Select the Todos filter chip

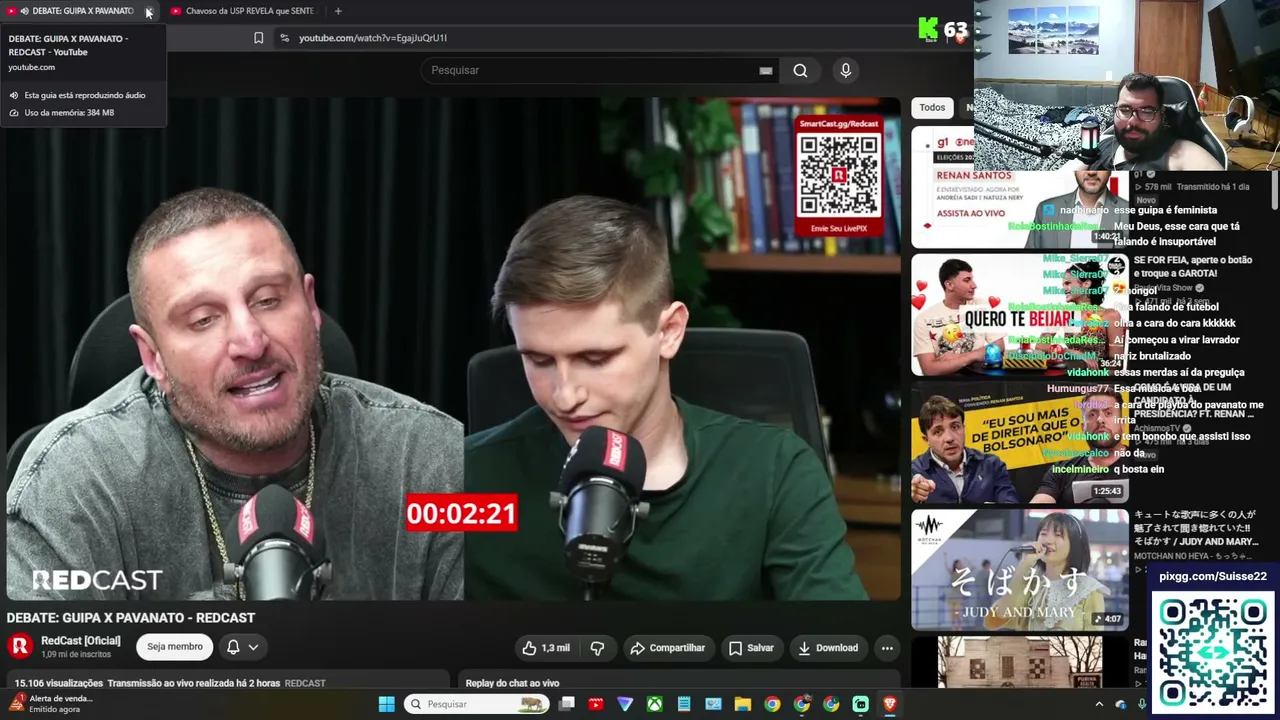tap(932, 107)
